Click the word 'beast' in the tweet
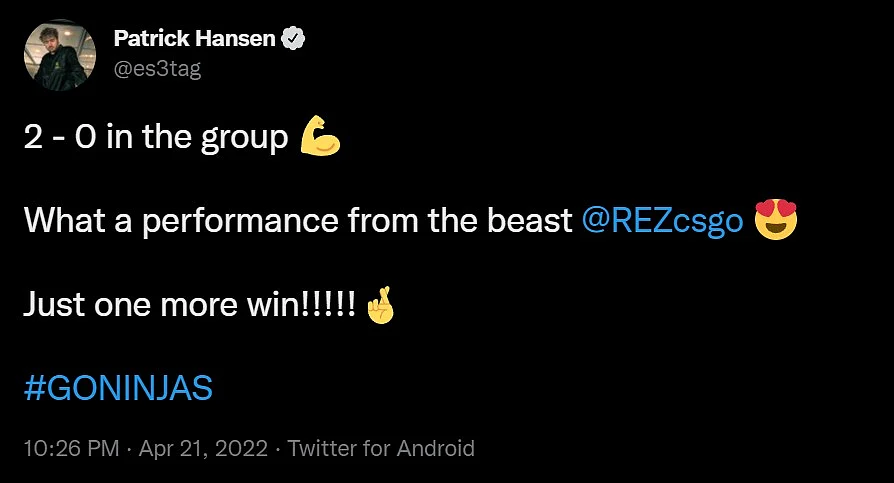 pos(530,220)
